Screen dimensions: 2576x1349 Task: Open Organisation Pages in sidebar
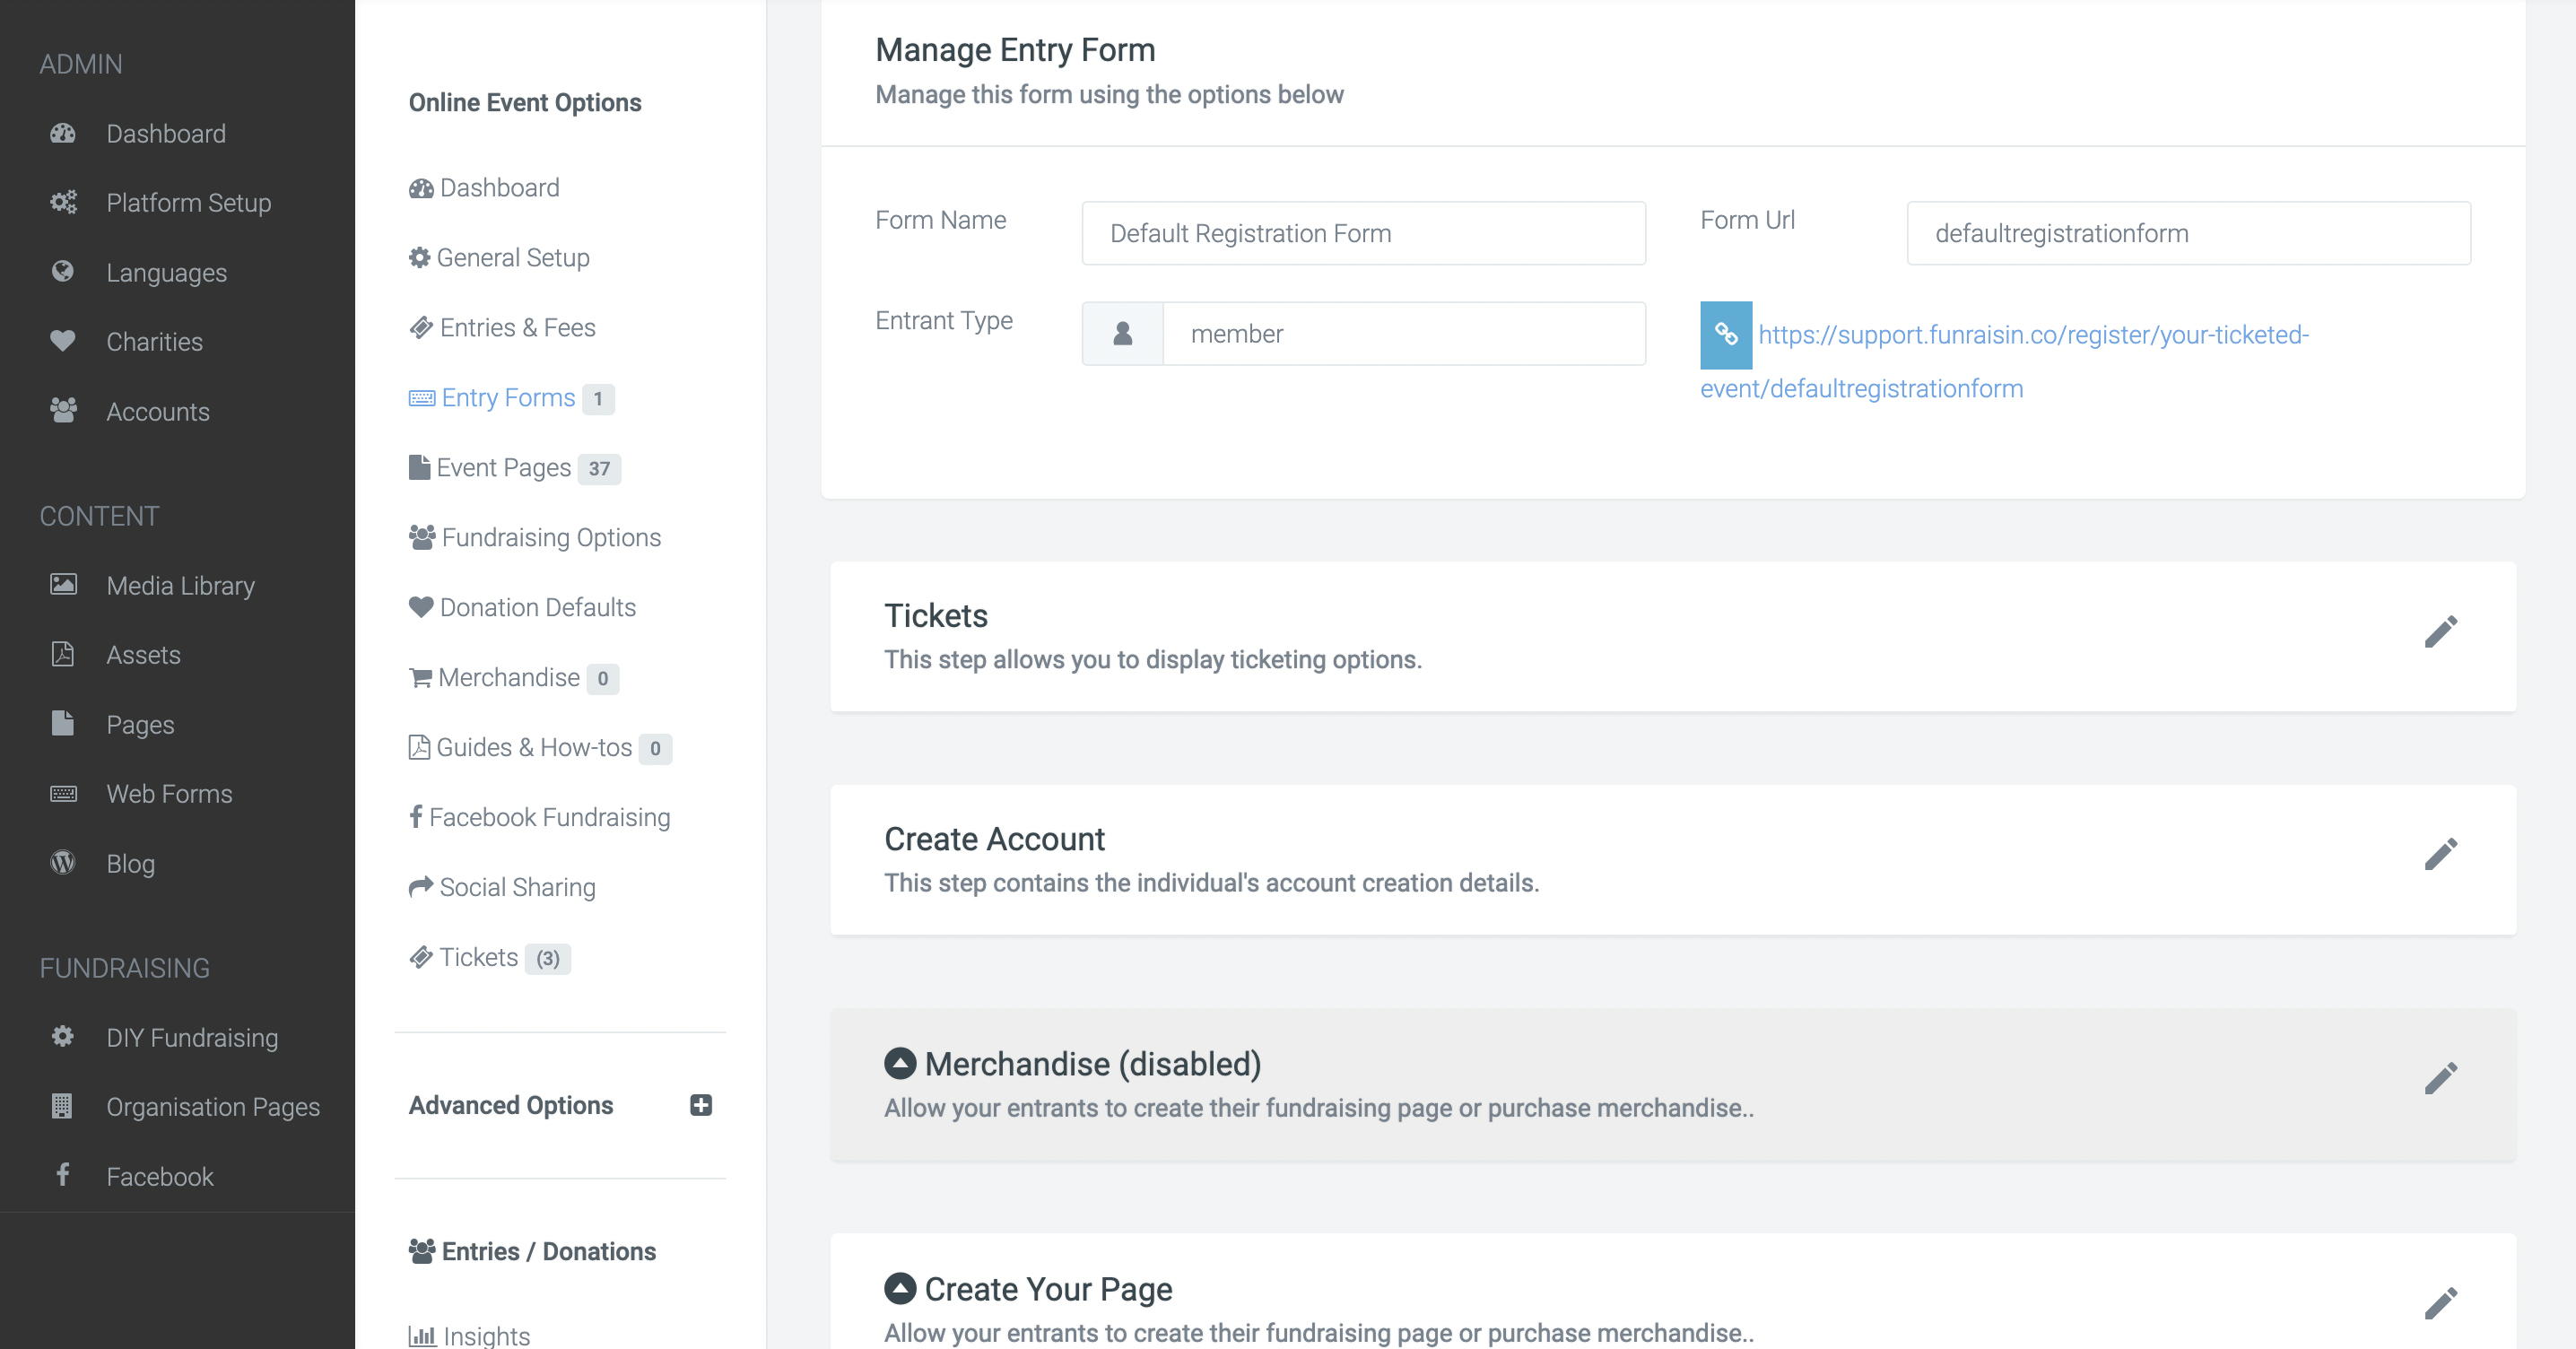213,1107
